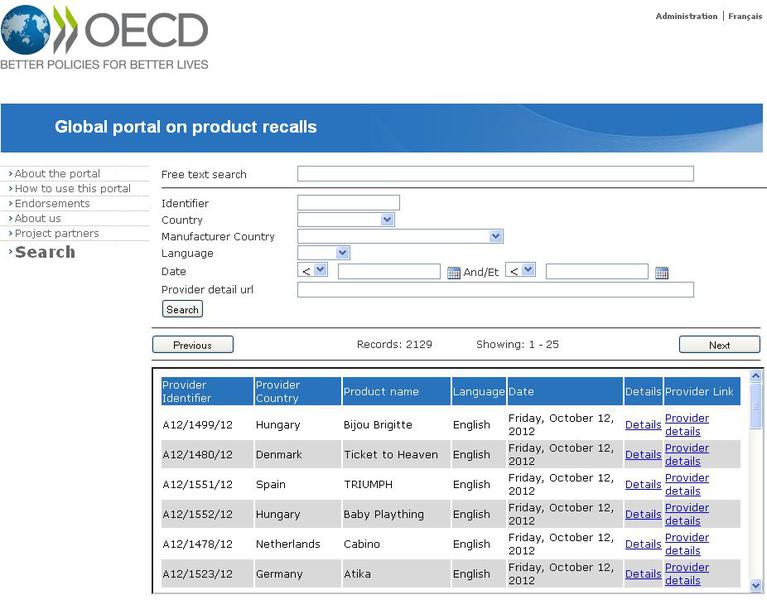
Task: Click the Product name column header
Action: coord(396,391)
